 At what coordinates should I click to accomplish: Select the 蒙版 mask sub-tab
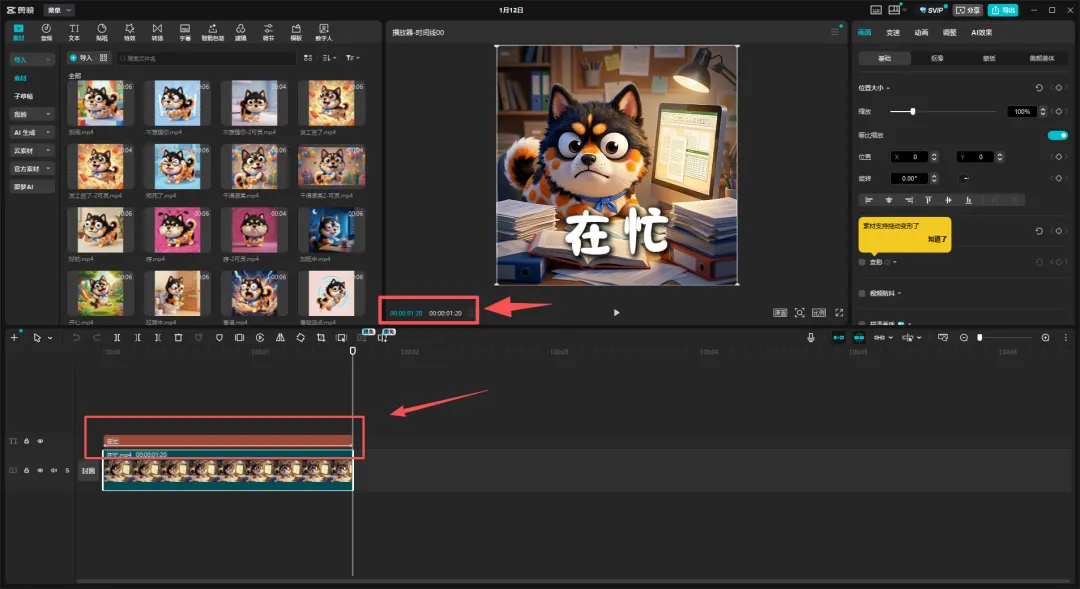[989, 59]
